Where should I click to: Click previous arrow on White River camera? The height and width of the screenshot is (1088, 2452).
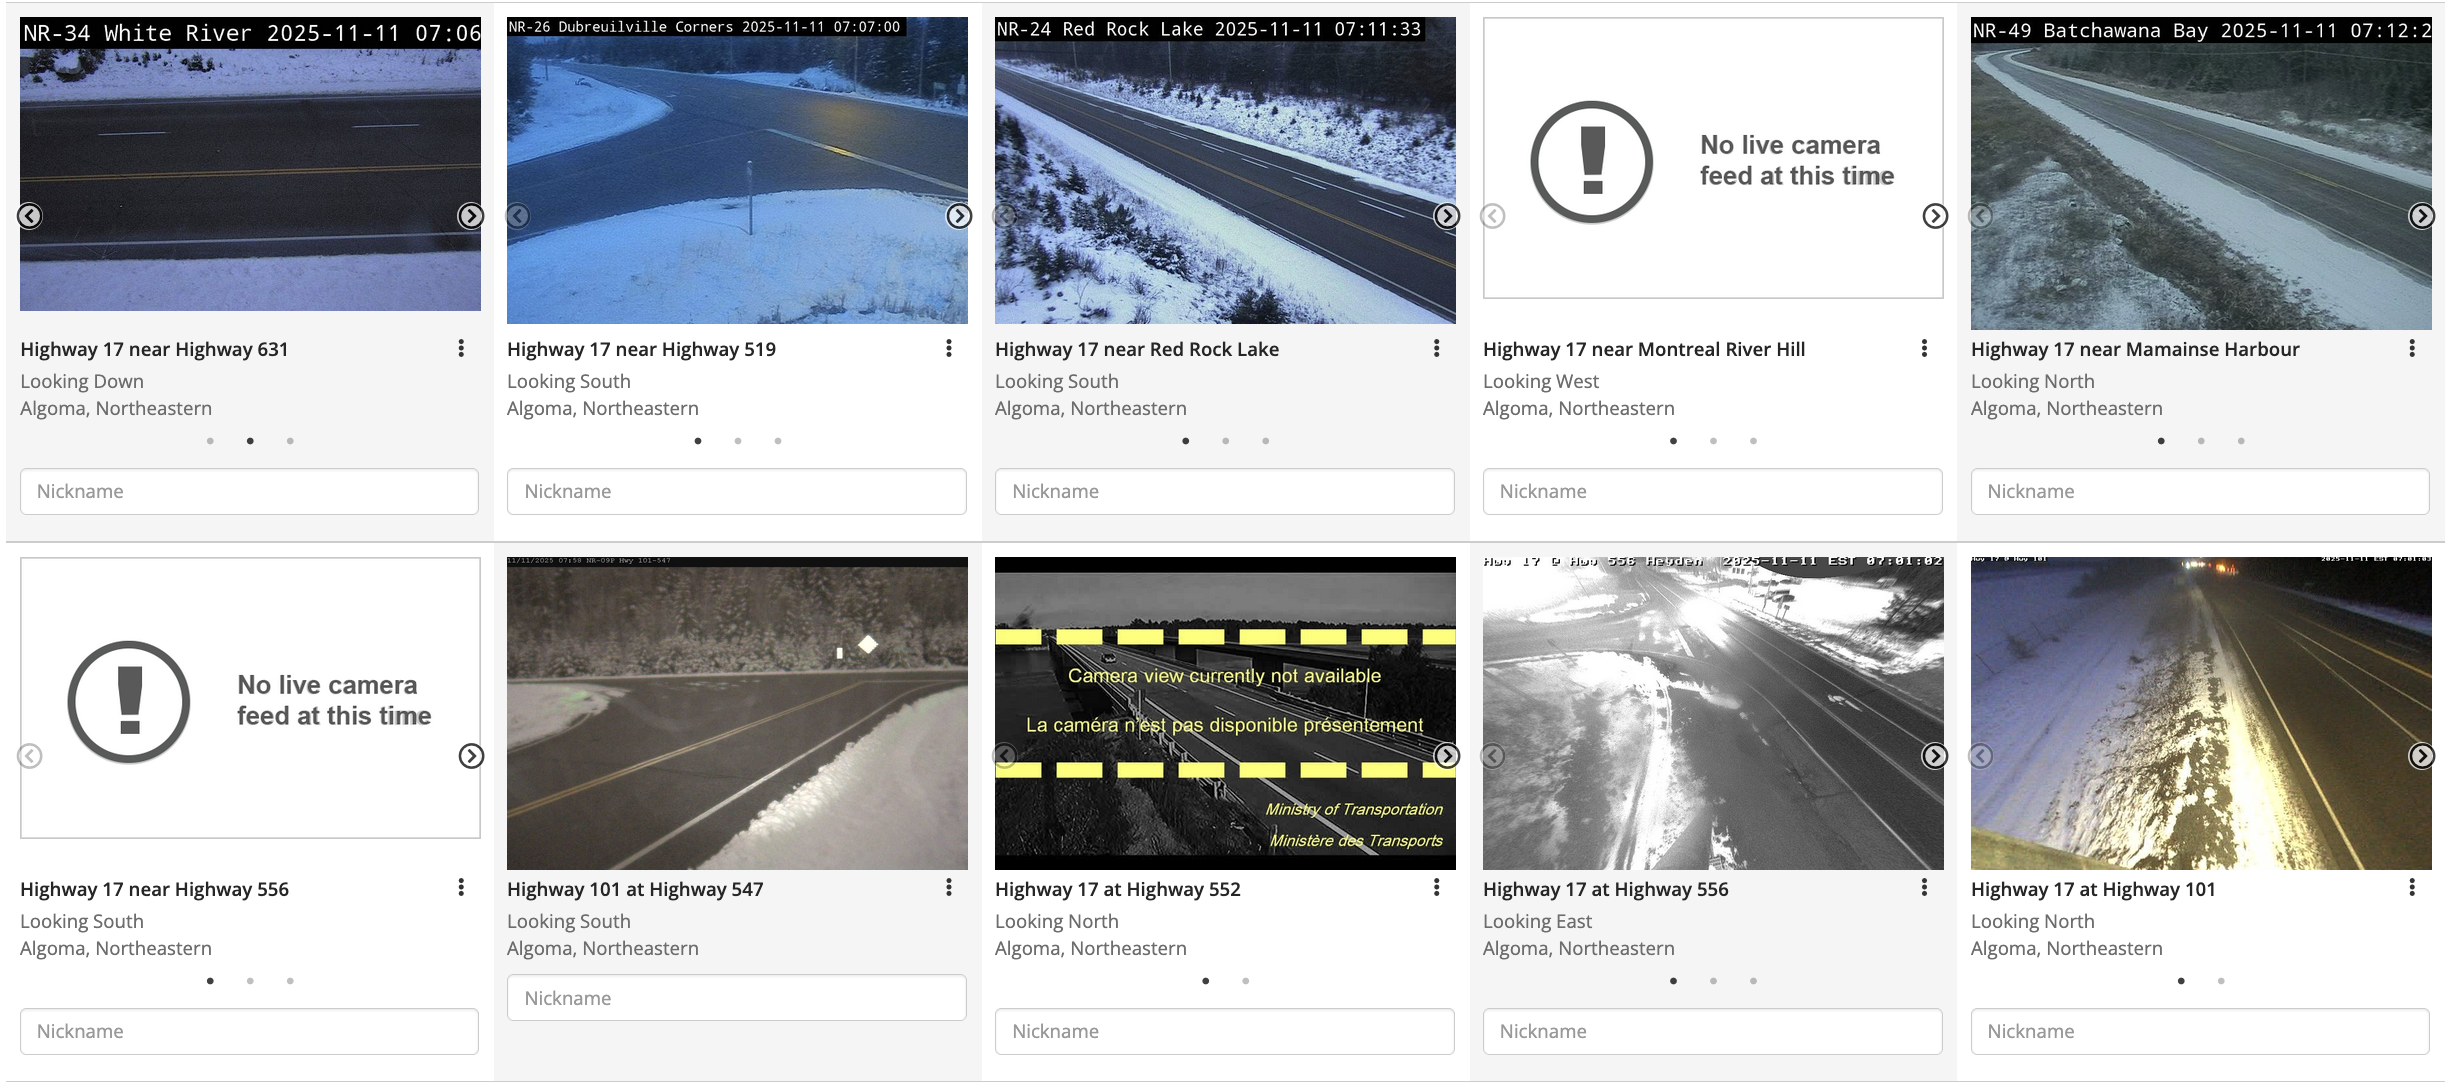[x=30, y=216]
